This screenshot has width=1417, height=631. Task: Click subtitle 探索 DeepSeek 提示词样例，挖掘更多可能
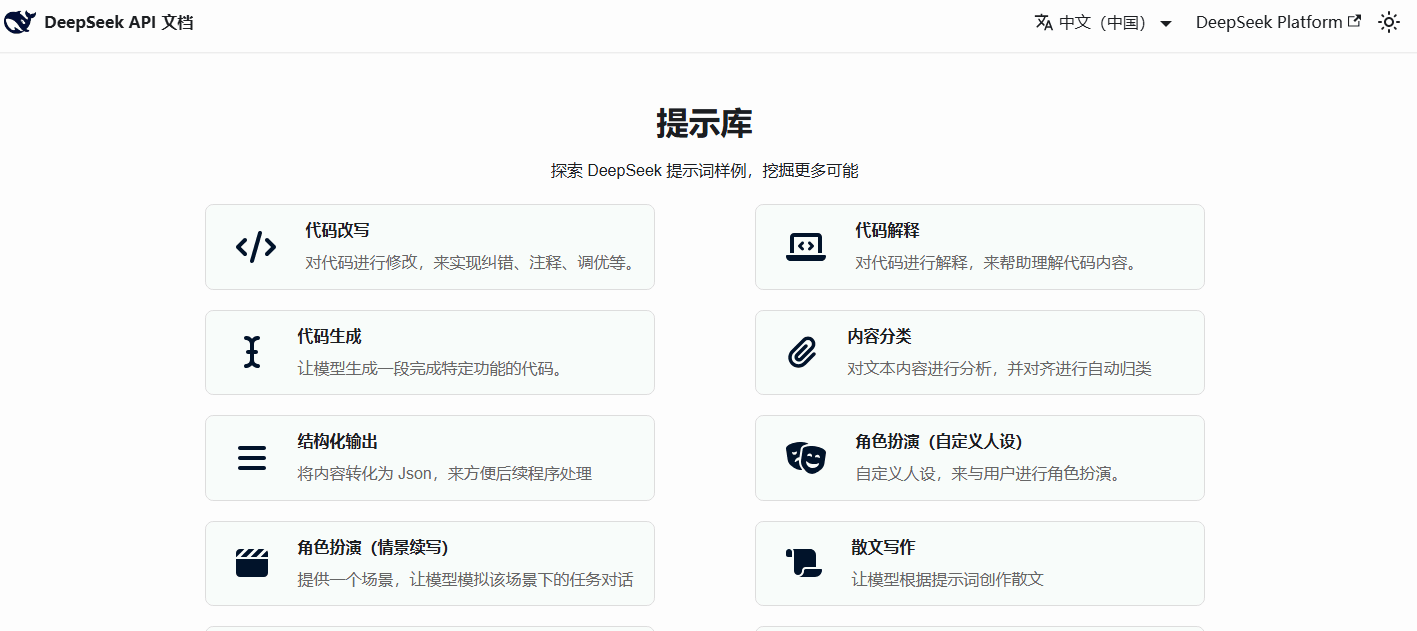pos(704,170)
